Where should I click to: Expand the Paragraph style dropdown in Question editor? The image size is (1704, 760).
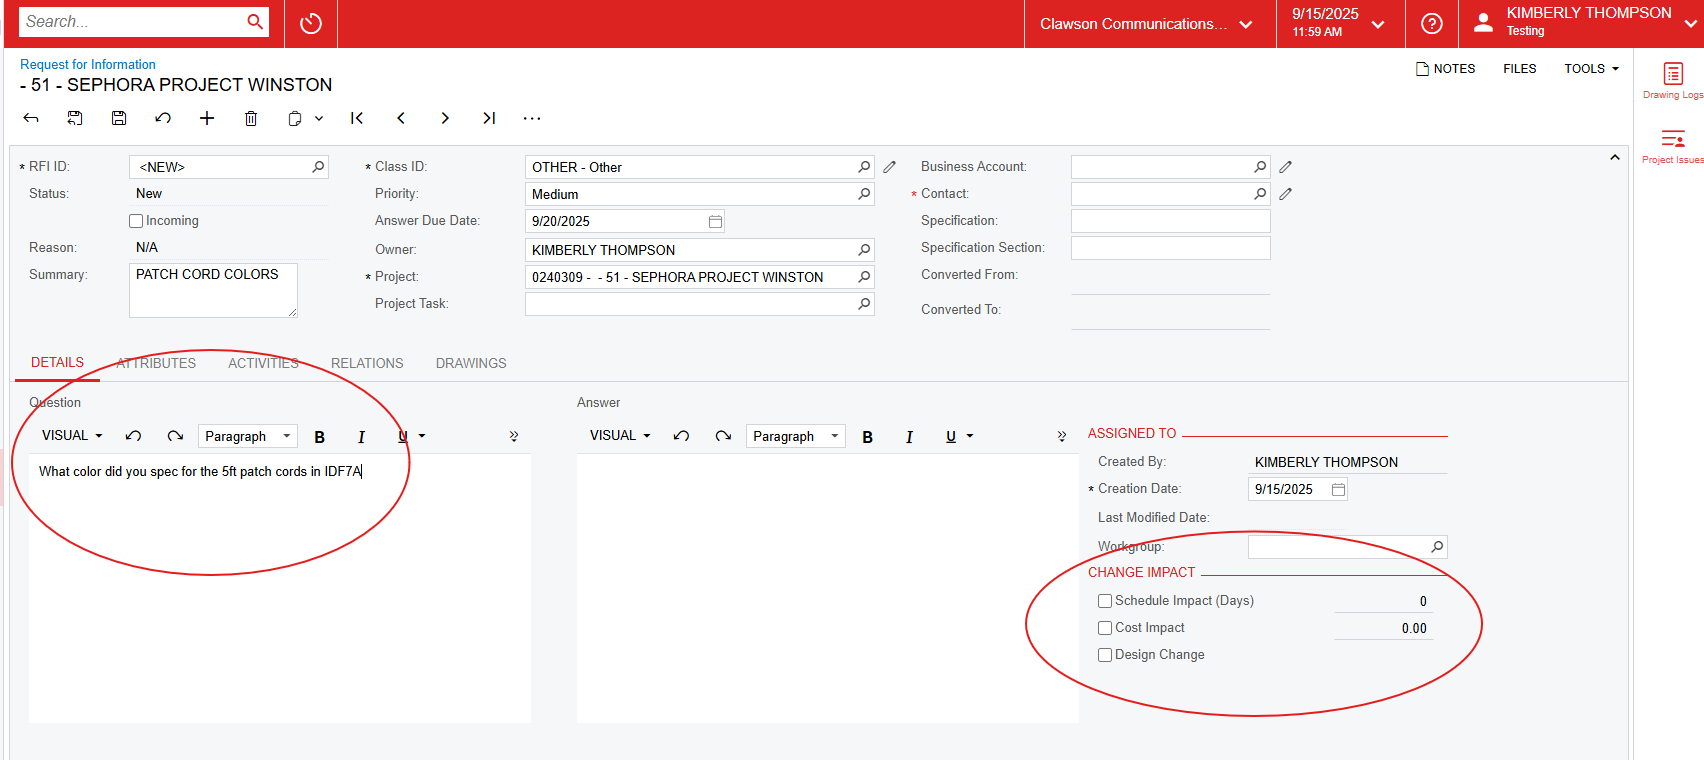pos(247,436)
